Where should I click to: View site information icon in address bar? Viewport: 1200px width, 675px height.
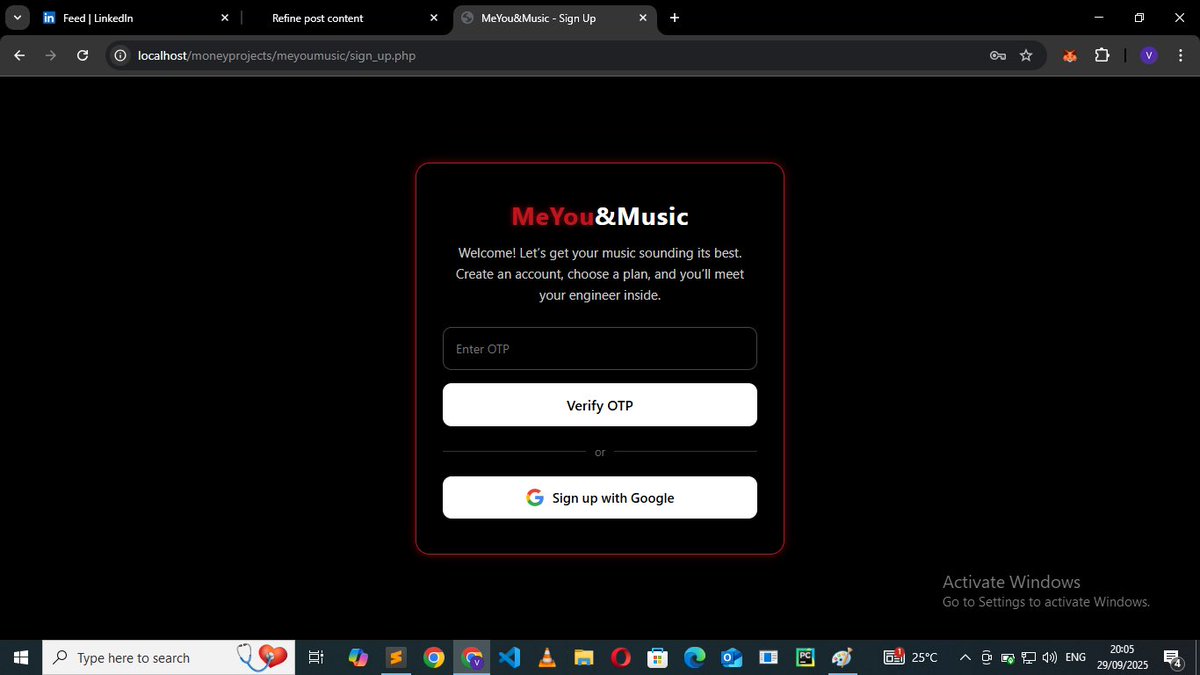click(120, 56)
